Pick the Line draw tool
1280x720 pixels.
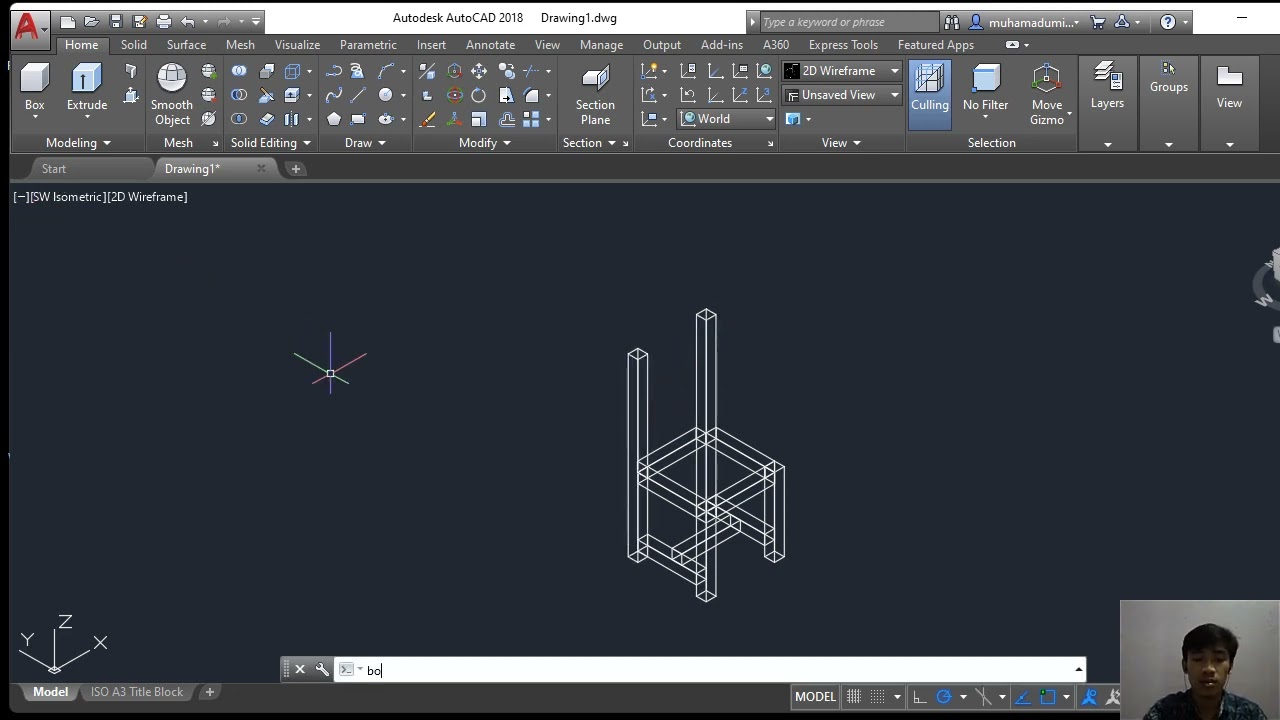[x=358, y=95]
